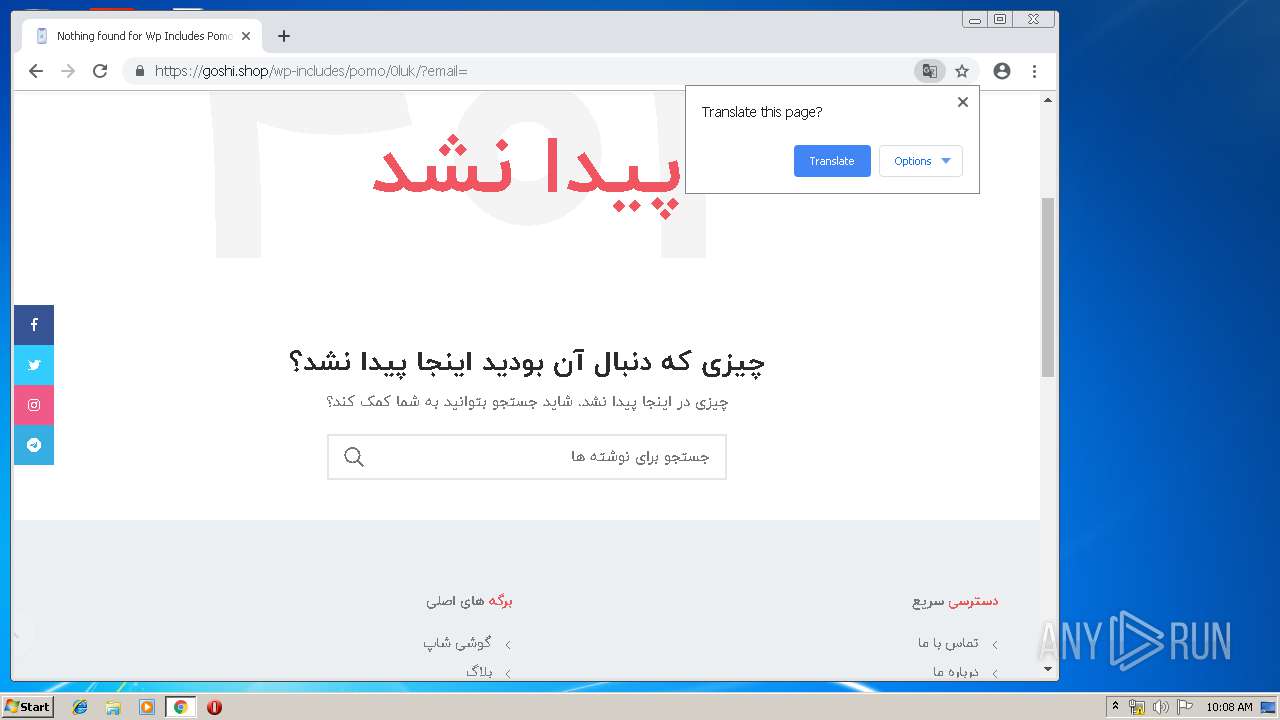
Task: Open a new tab with plus button
Action: (x=284, y=36)
